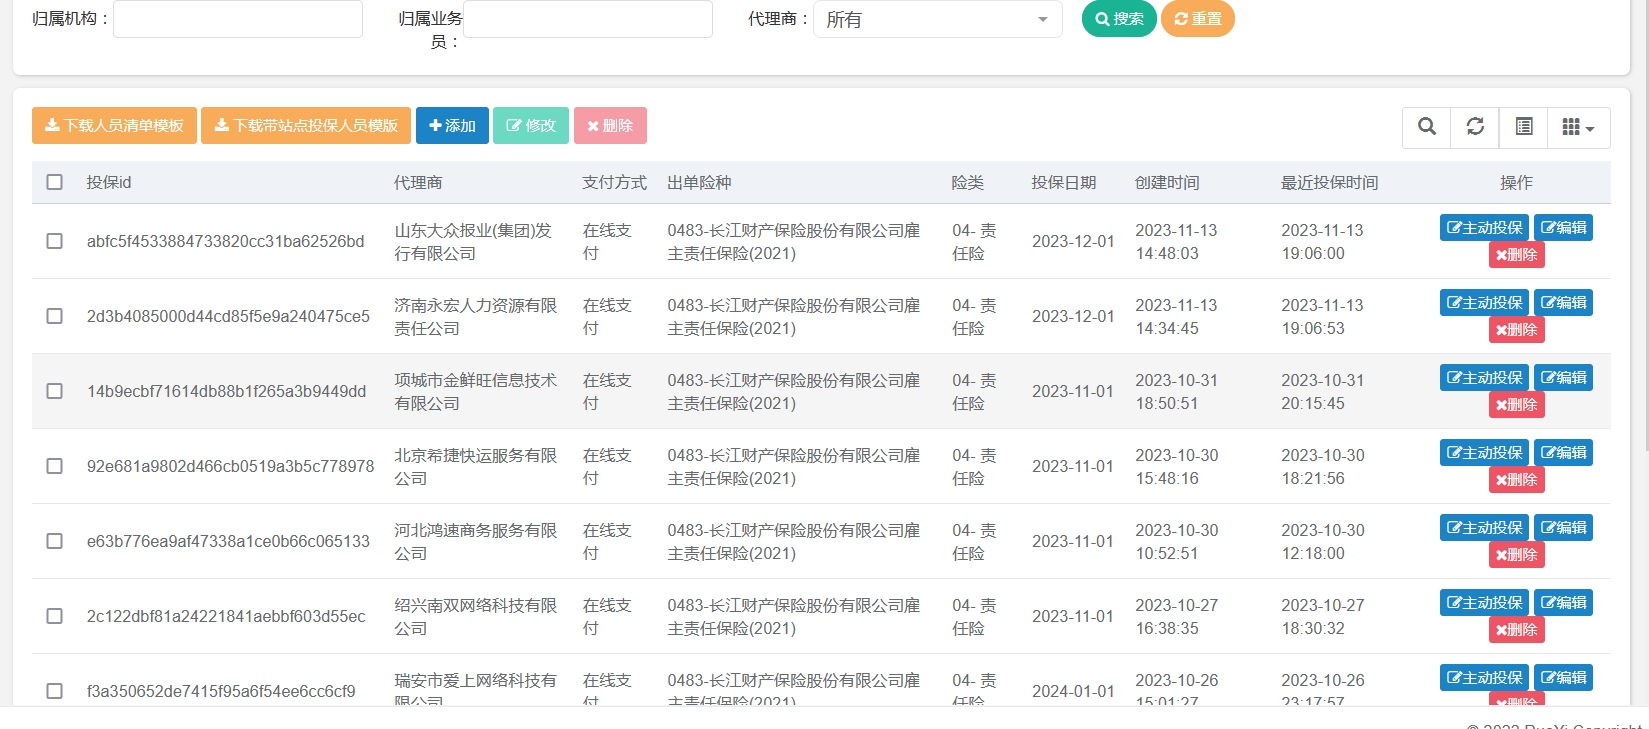Screen dimensions: 1649x729
Task: Check the row 2c122dbf81a24221841aebbf603d55ec
Action: (x=54, y=616)
